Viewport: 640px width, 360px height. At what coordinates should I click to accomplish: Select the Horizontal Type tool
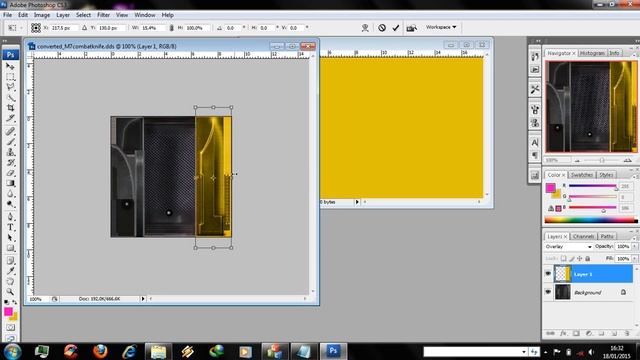11,227
